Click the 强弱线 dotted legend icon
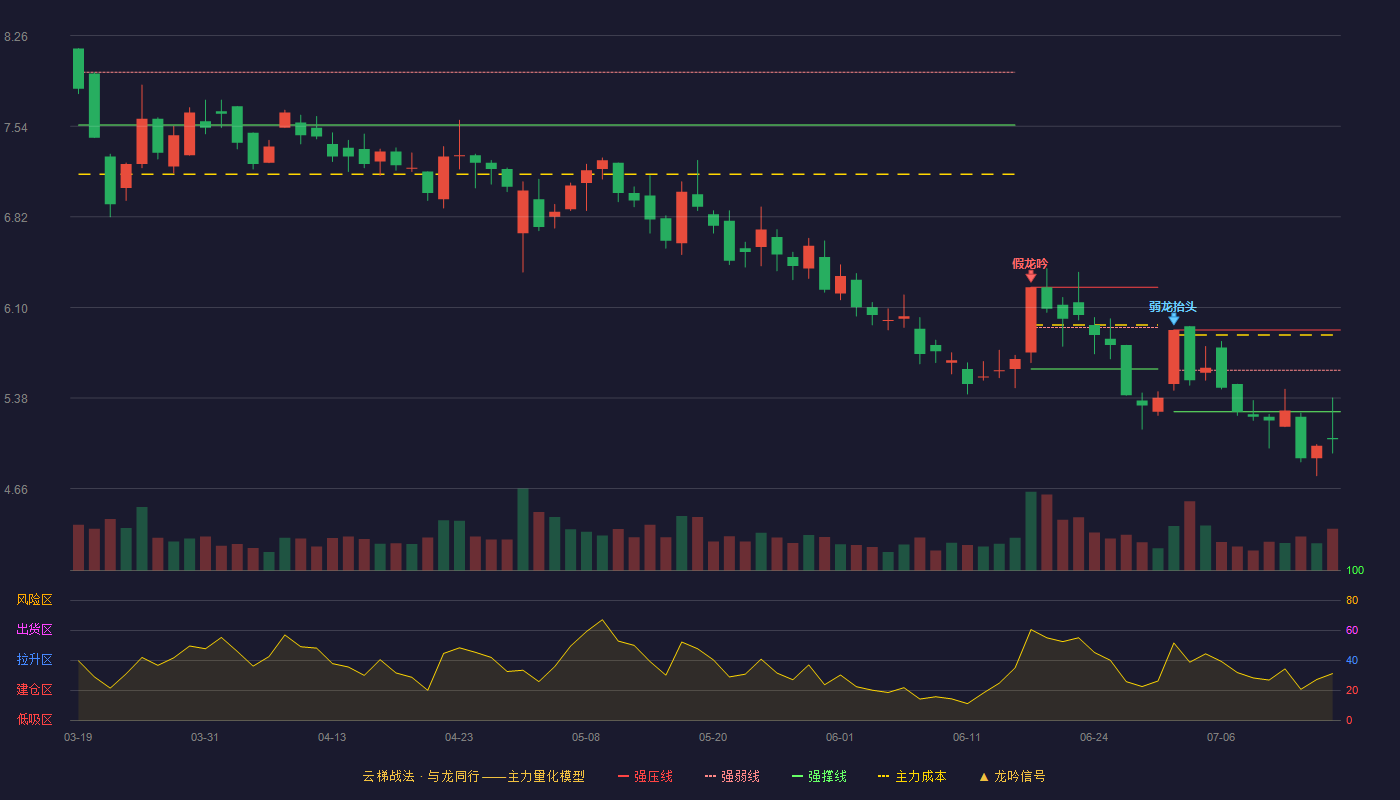 (x=710, y=776)
